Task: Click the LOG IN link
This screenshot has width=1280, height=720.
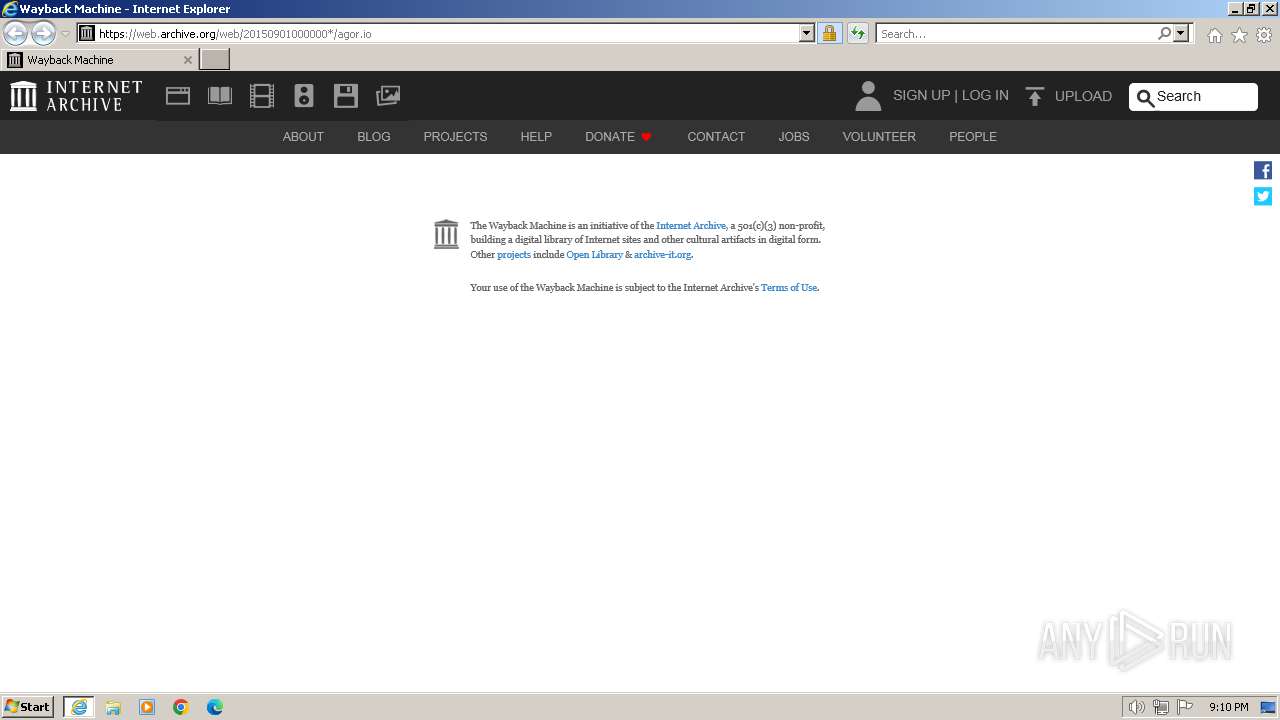Action: [985, 96]
